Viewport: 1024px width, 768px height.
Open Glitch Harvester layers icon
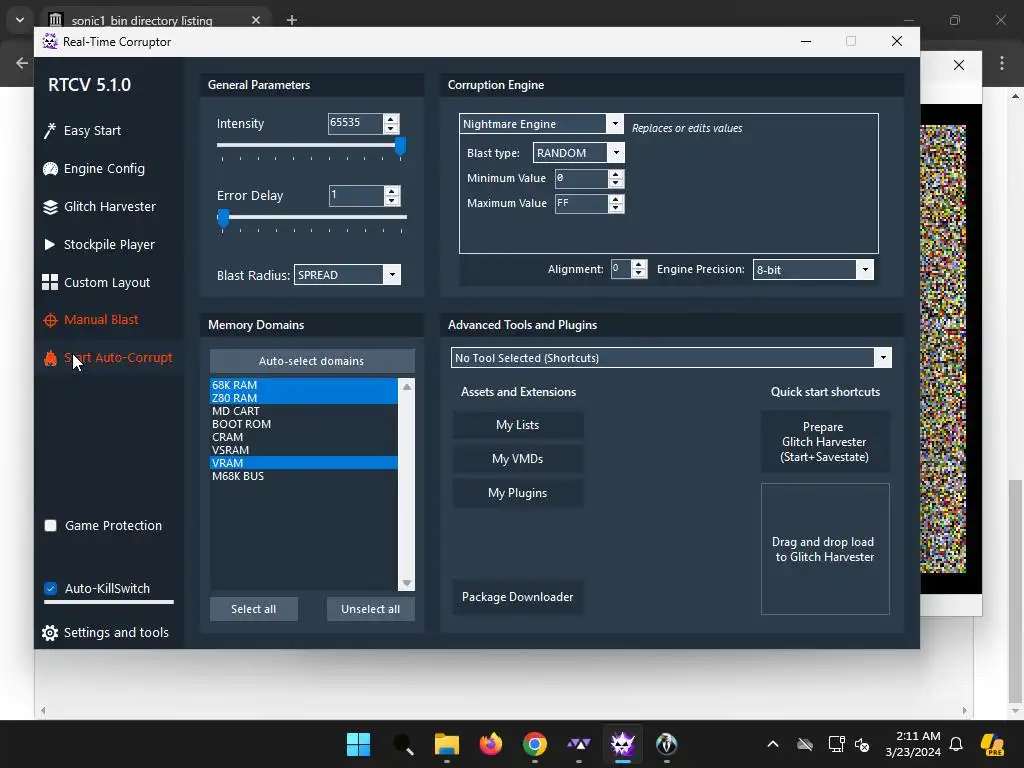[x=50, y=207]
